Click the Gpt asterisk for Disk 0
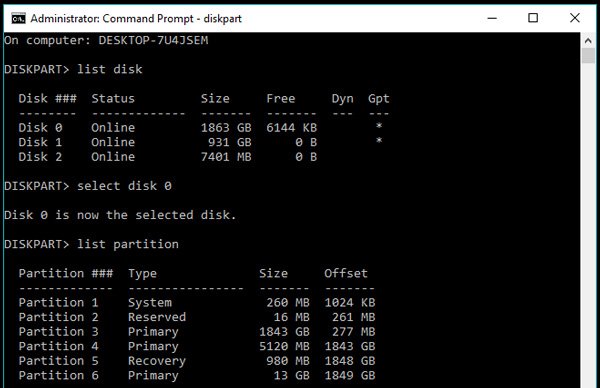The height and width of the screenshot is (388, 600). pos(379,126)
